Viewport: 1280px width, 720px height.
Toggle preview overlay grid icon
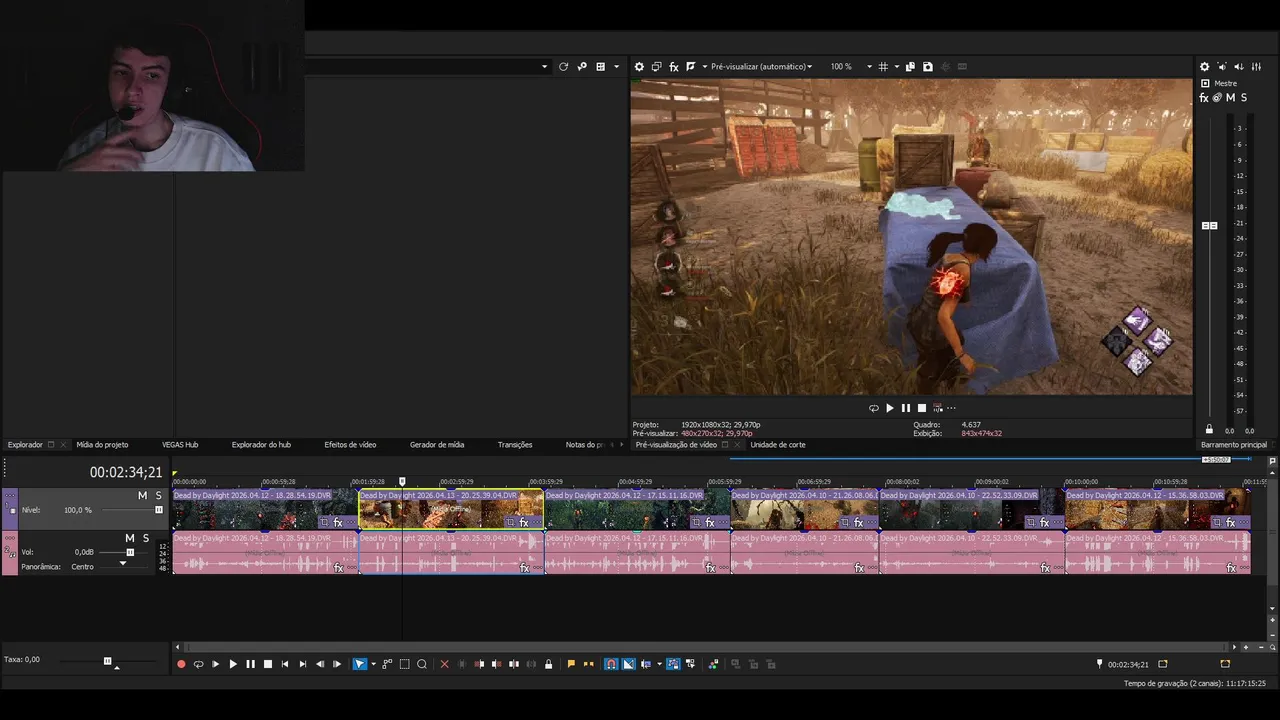pos(883,67)
